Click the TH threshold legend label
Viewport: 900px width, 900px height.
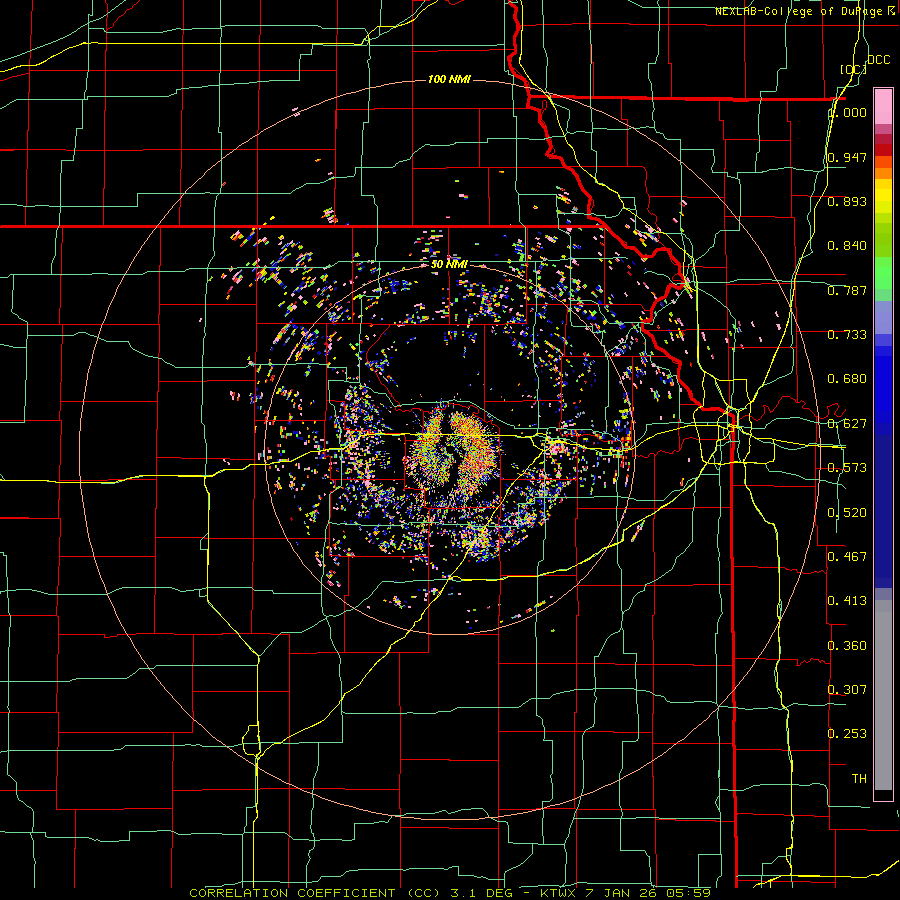859,779
